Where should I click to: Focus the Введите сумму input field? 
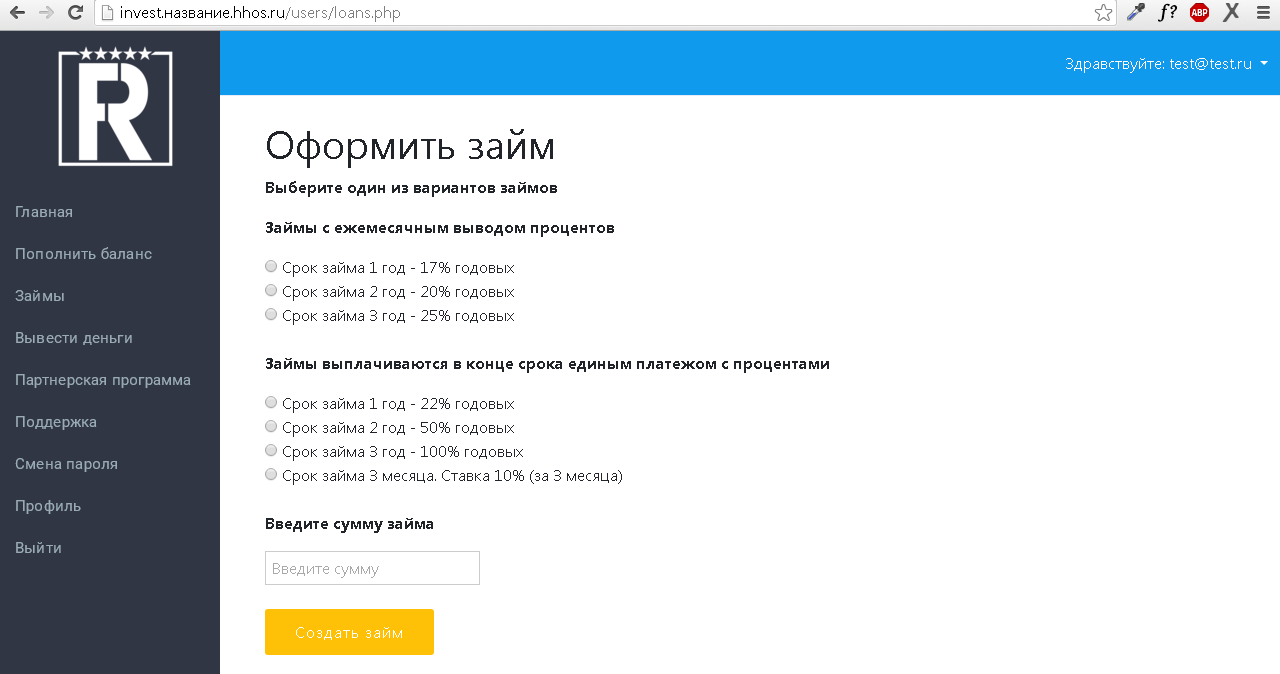coord(372,568)
